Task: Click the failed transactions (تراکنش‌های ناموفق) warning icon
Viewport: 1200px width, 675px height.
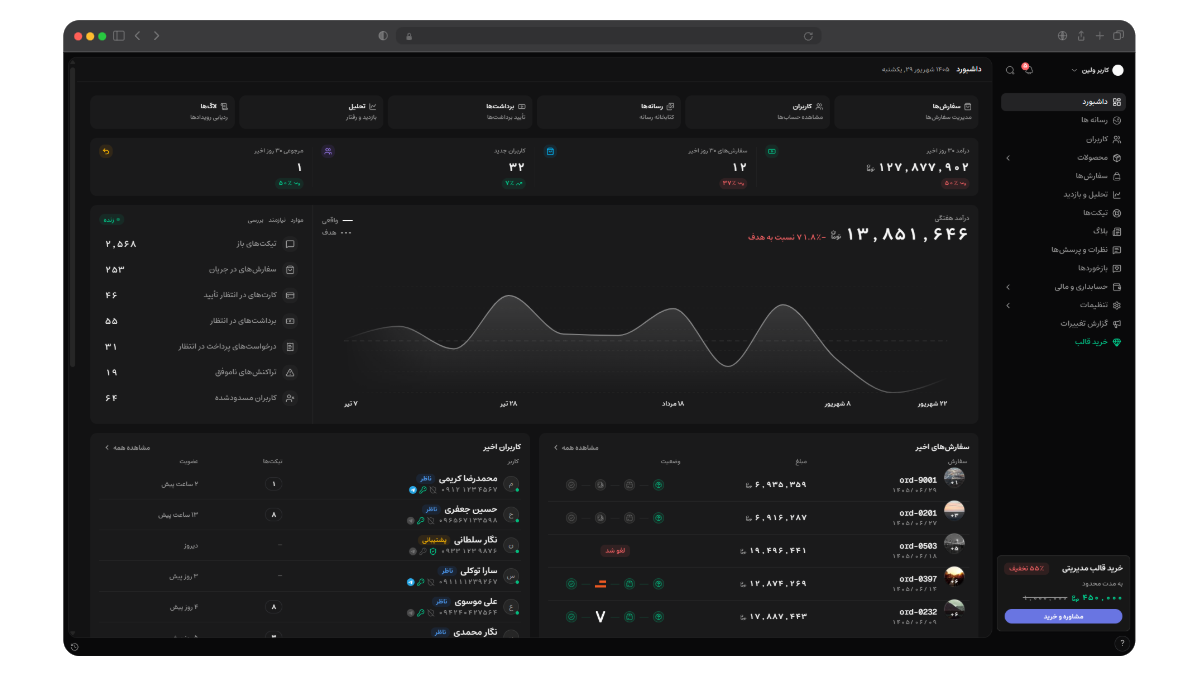Action: tap(290, 372)
